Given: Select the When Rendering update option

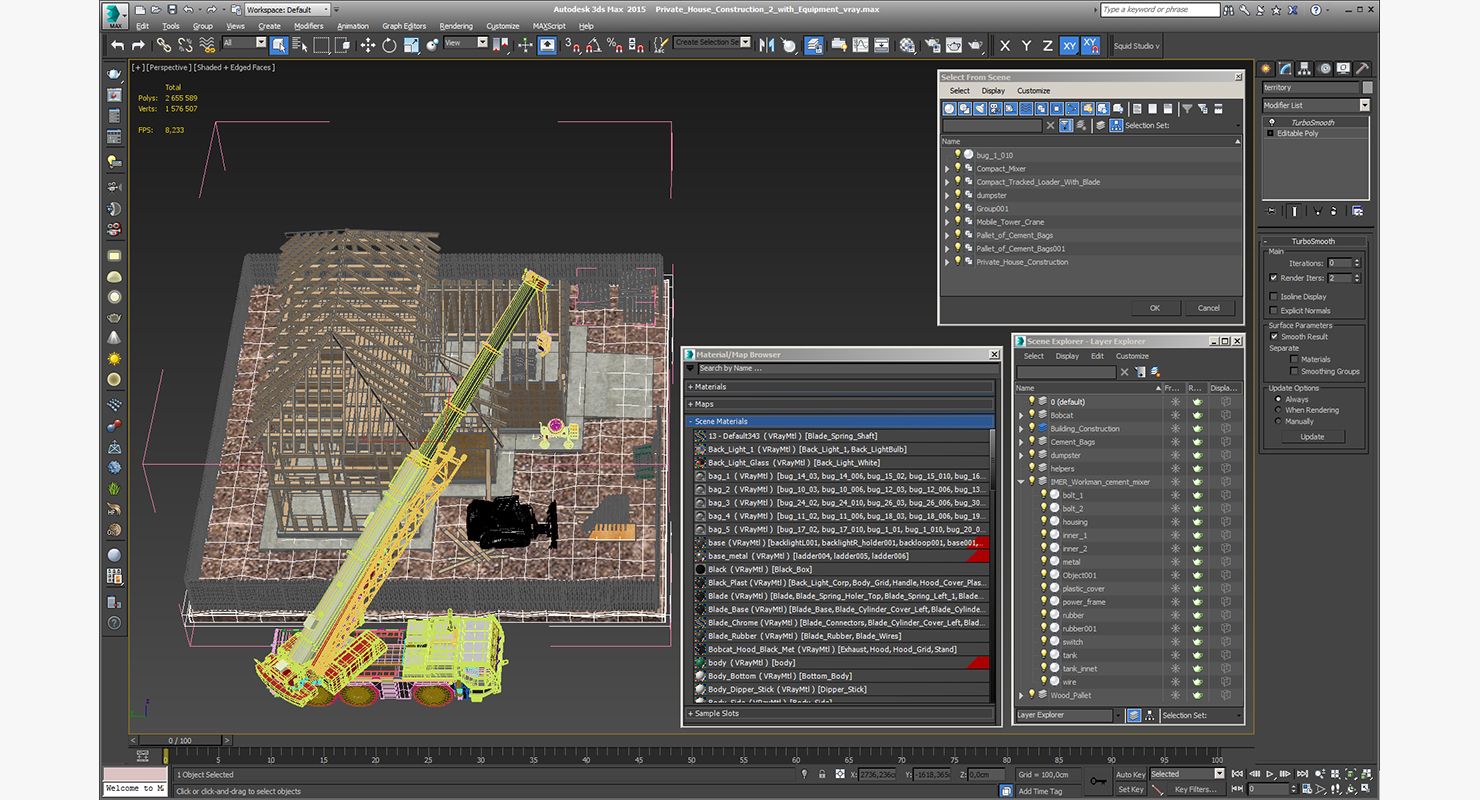Looking at the screenshot, I should click(1278, 410).
